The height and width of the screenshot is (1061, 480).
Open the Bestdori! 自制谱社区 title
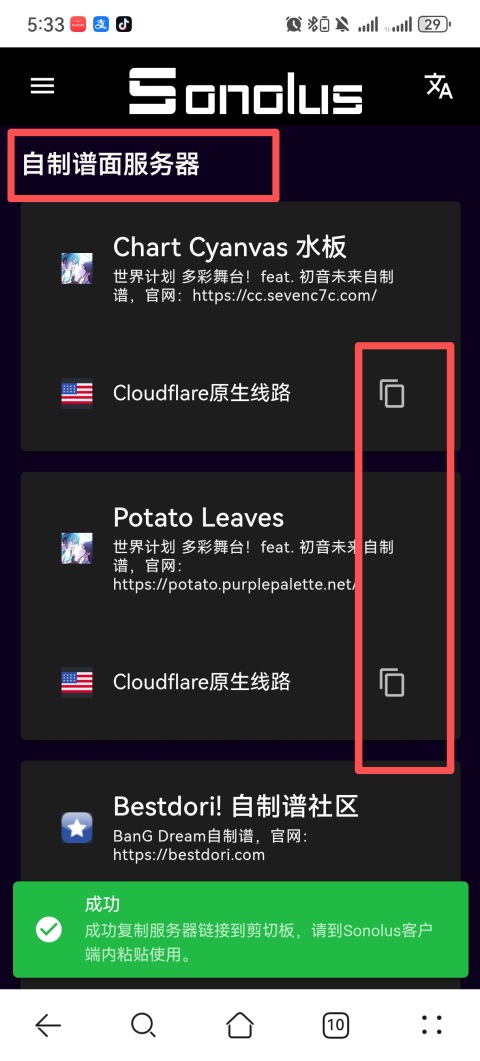coord(236,806)
